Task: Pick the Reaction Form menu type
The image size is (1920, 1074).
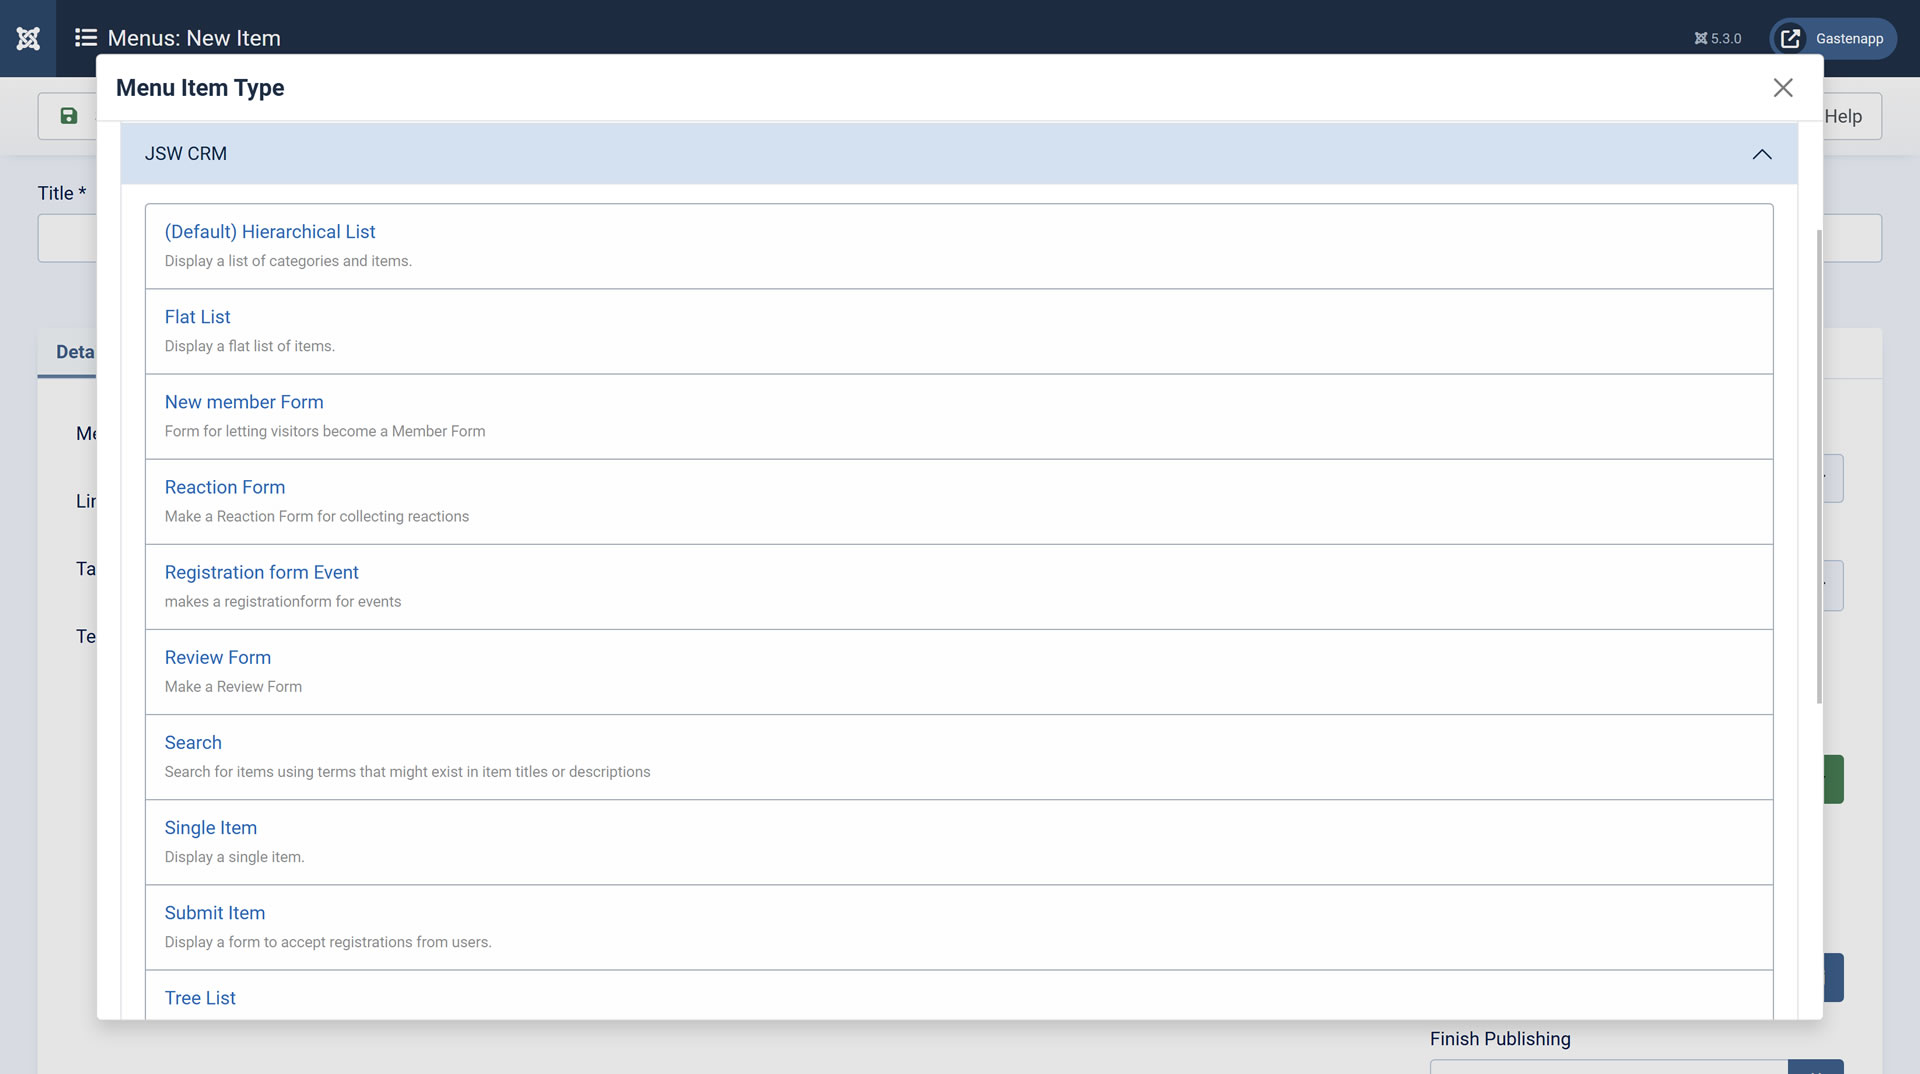Action: click(225, 487)
